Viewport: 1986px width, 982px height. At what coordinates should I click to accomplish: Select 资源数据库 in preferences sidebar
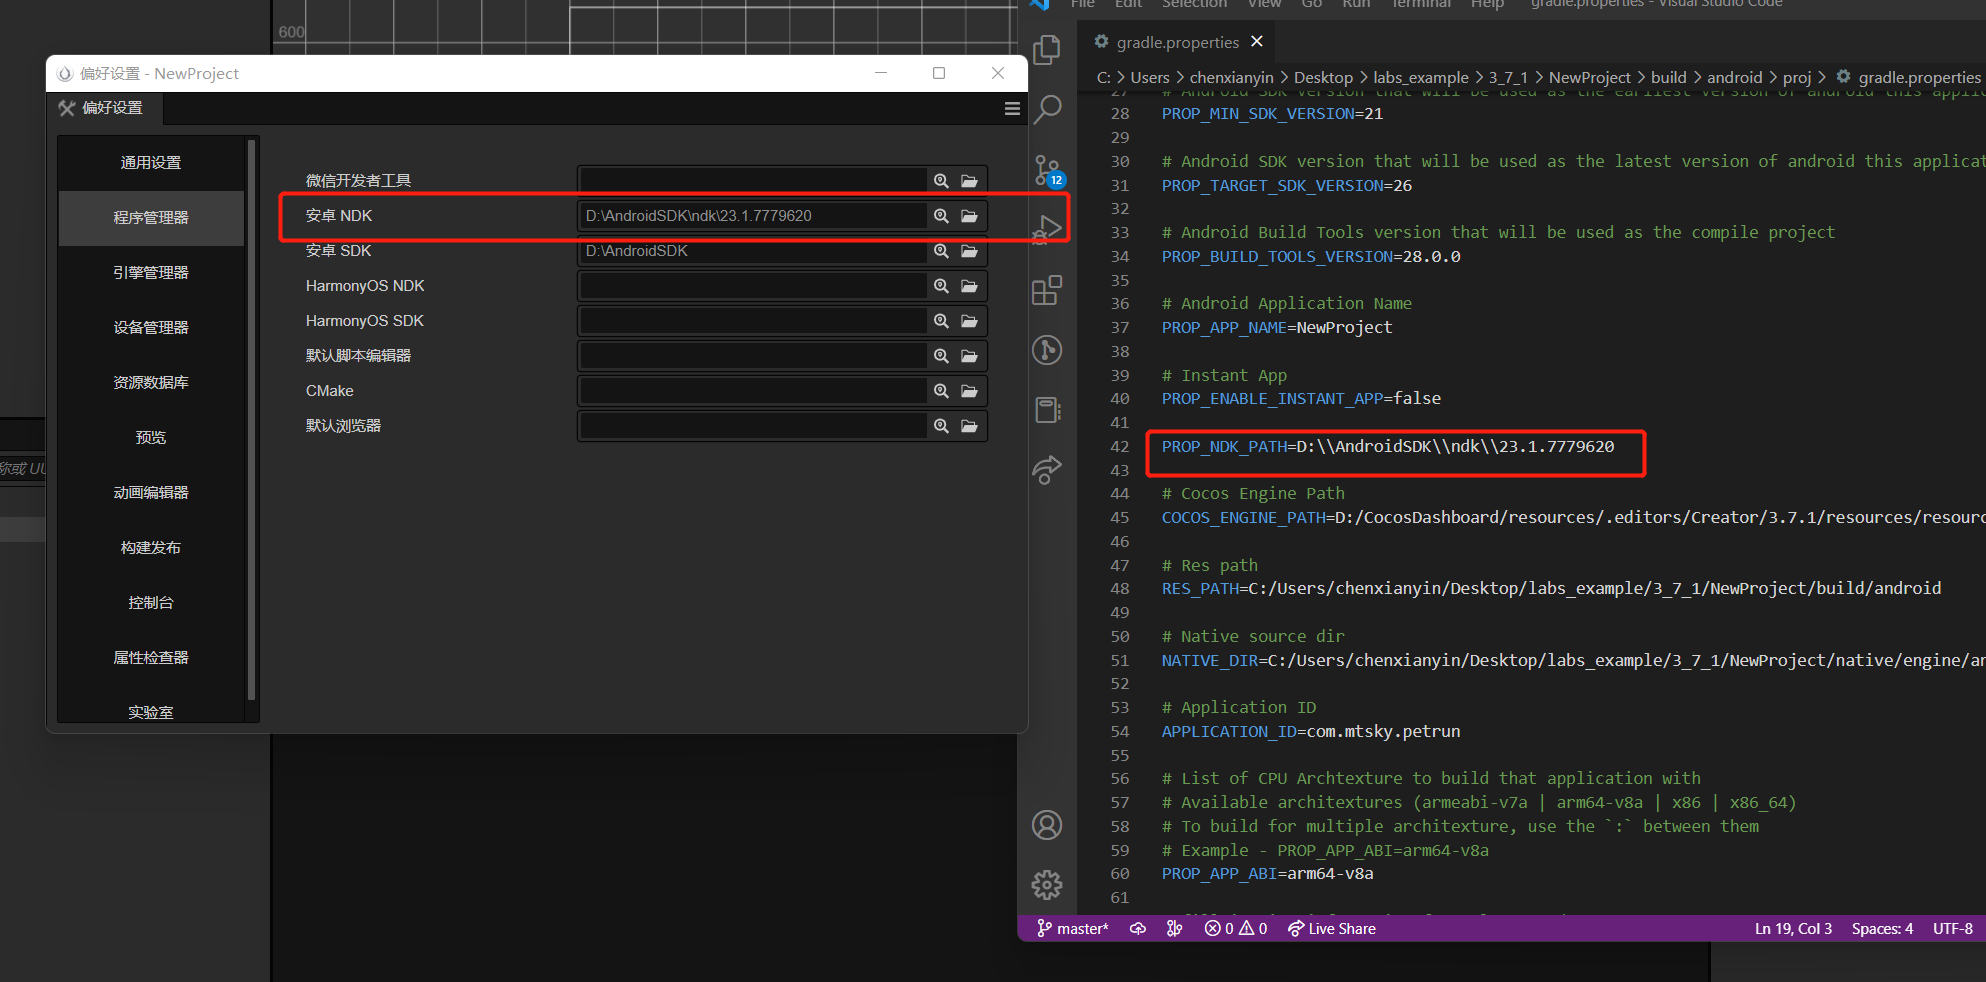(151, 383)
